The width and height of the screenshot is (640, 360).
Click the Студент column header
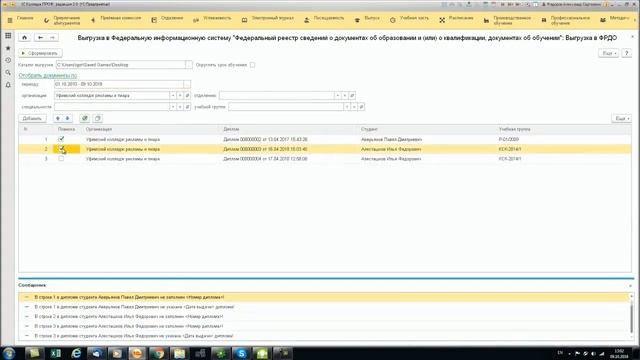coord(369,129)
